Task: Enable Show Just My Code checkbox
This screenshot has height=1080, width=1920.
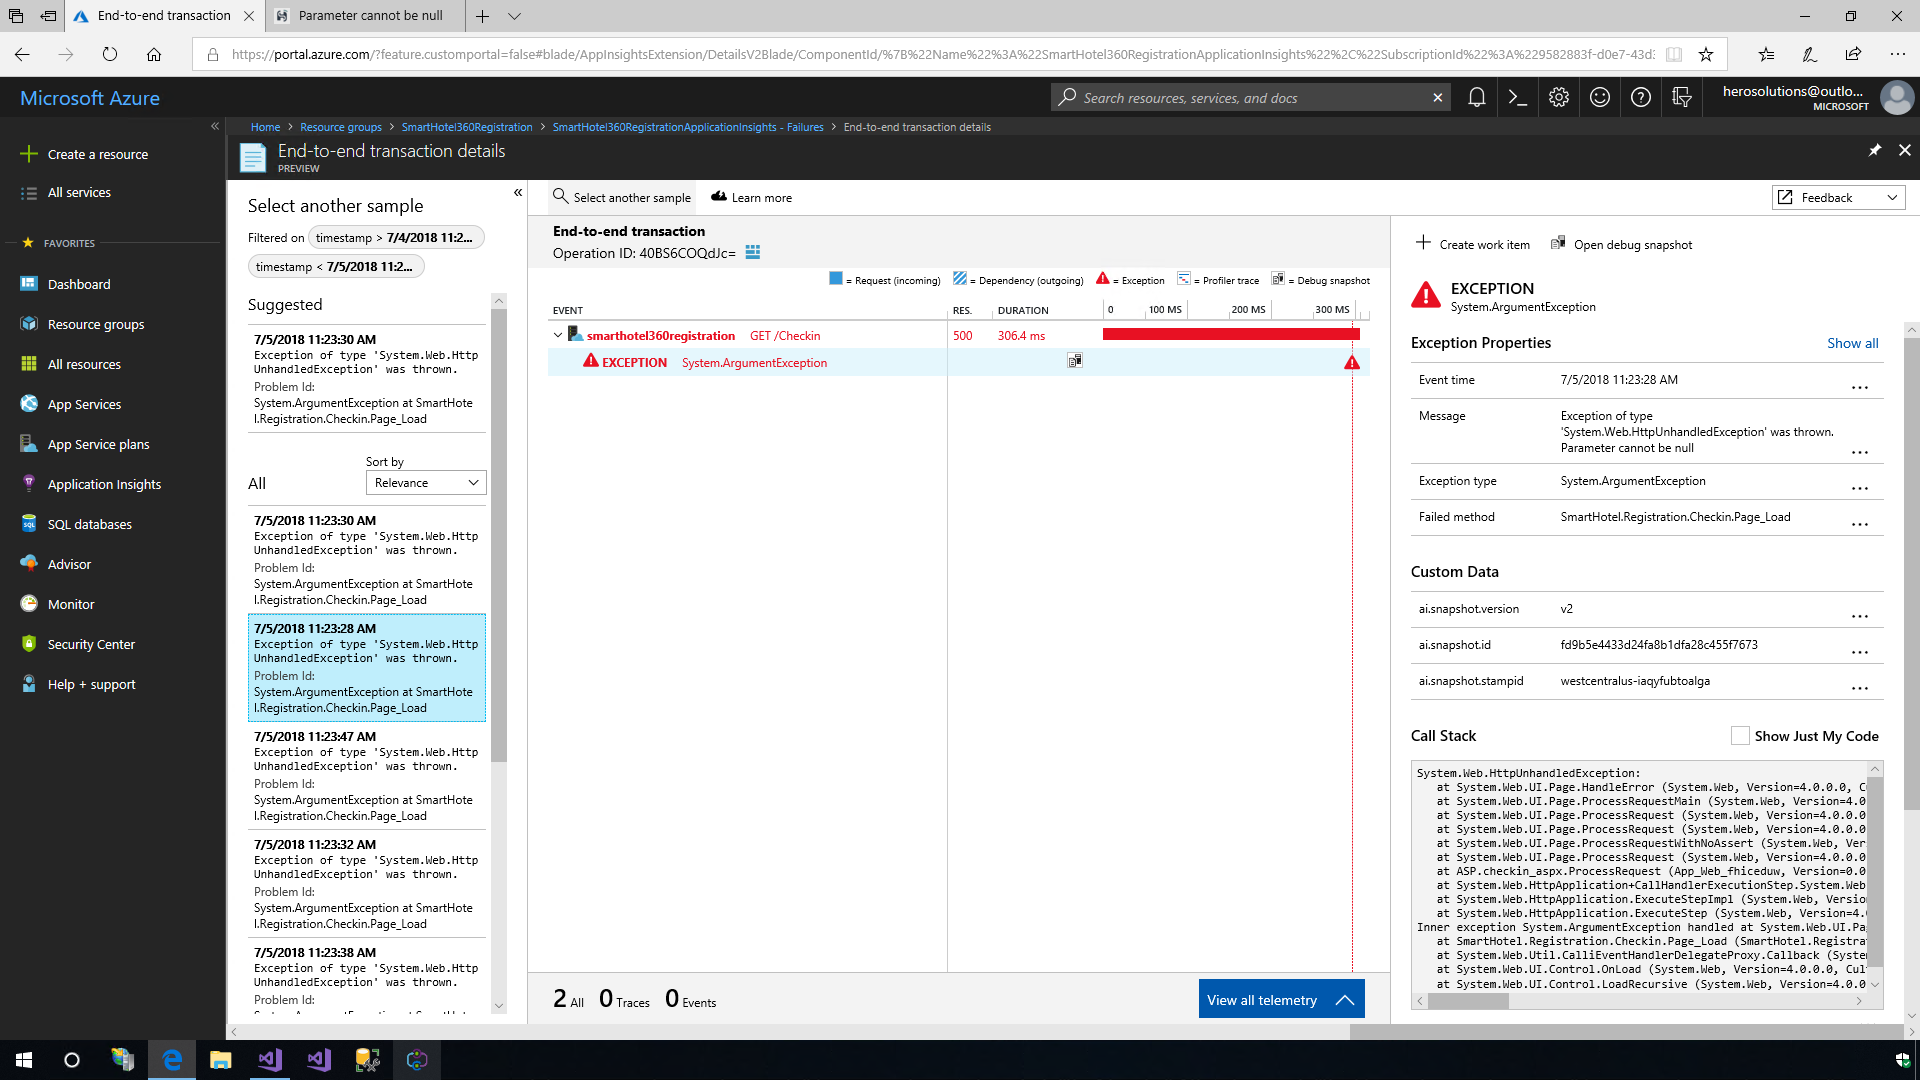Action: click(1740, 736)
